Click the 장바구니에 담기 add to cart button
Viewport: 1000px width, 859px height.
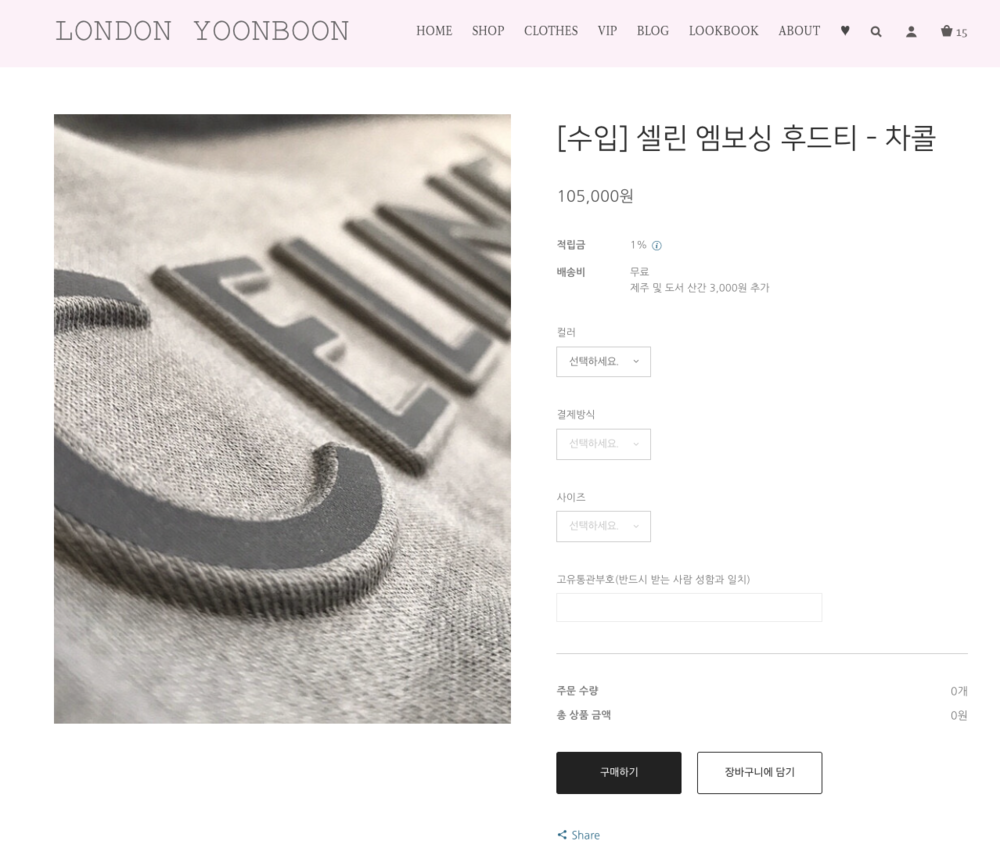pos(760,772)
